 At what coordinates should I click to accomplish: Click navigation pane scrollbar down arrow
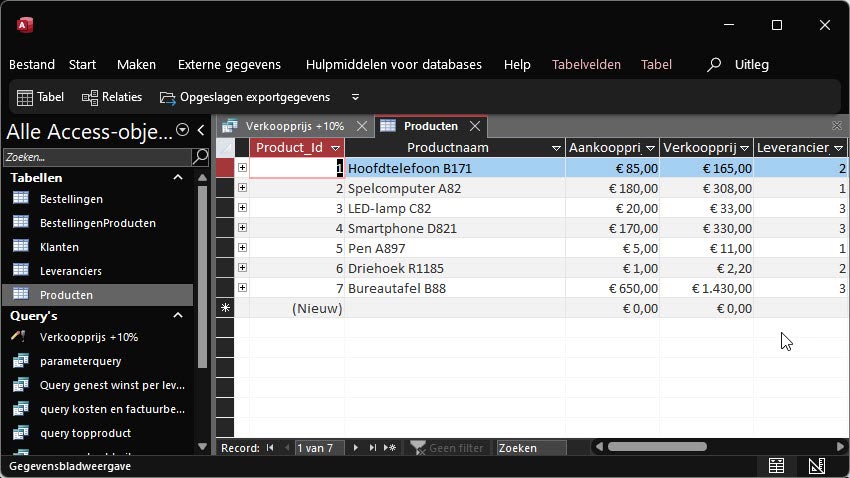[202, 447]
